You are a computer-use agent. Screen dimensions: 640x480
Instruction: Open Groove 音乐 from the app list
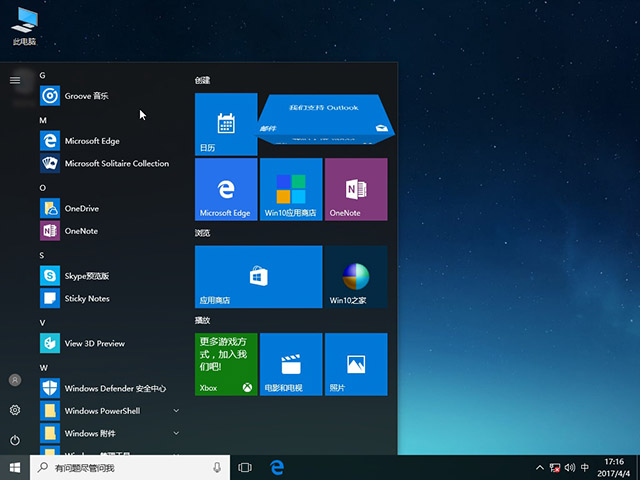click(86, 96)
